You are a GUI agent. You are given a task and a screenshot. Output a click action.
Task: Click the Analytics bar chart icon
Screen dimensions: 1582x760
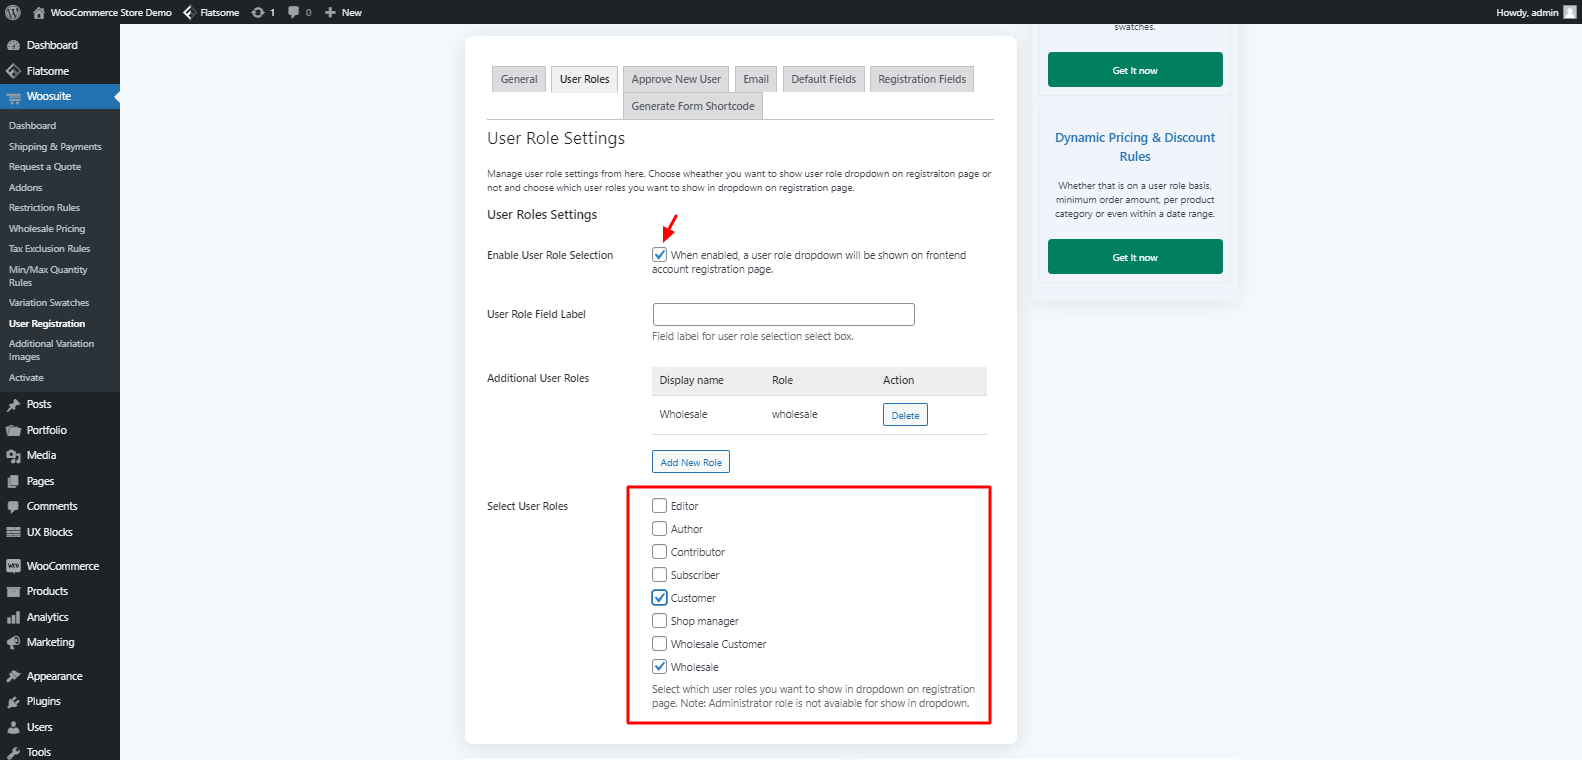[13, 617]
